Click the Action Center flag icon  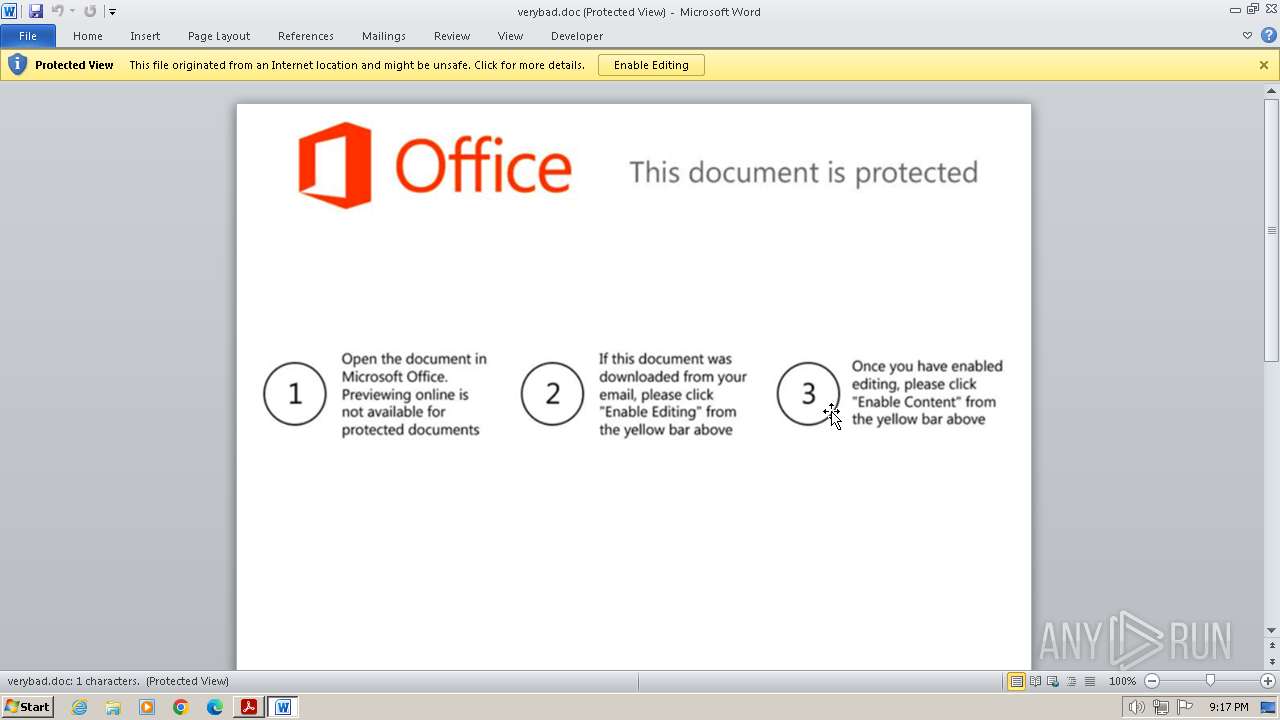(1185, 707)
